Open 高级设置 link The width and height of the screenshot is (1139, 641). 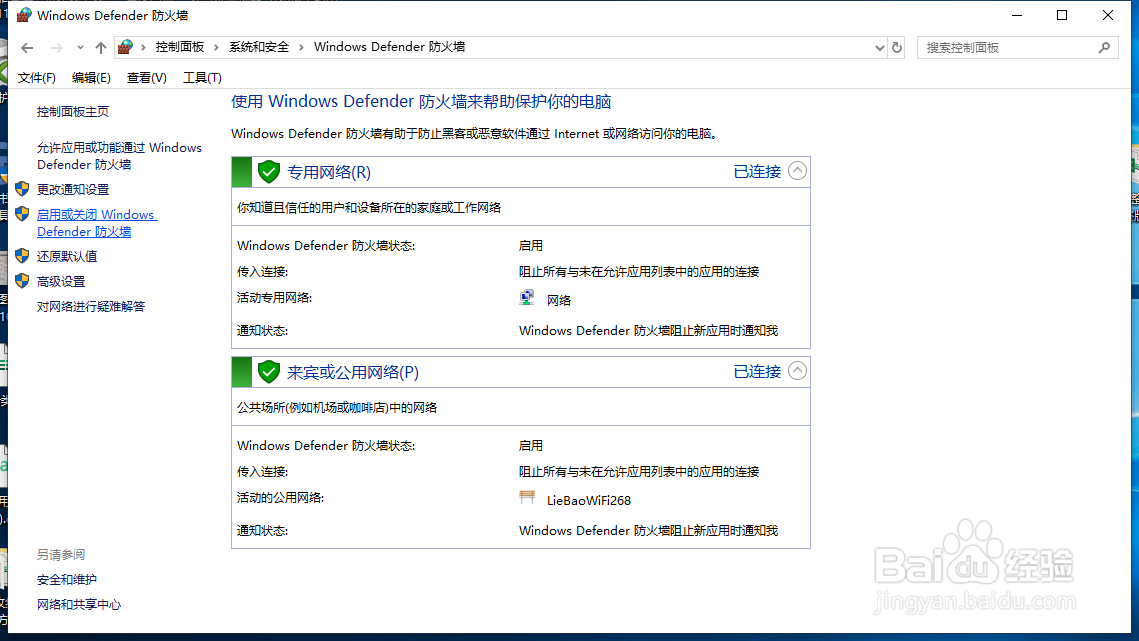(x=61, y=282)
